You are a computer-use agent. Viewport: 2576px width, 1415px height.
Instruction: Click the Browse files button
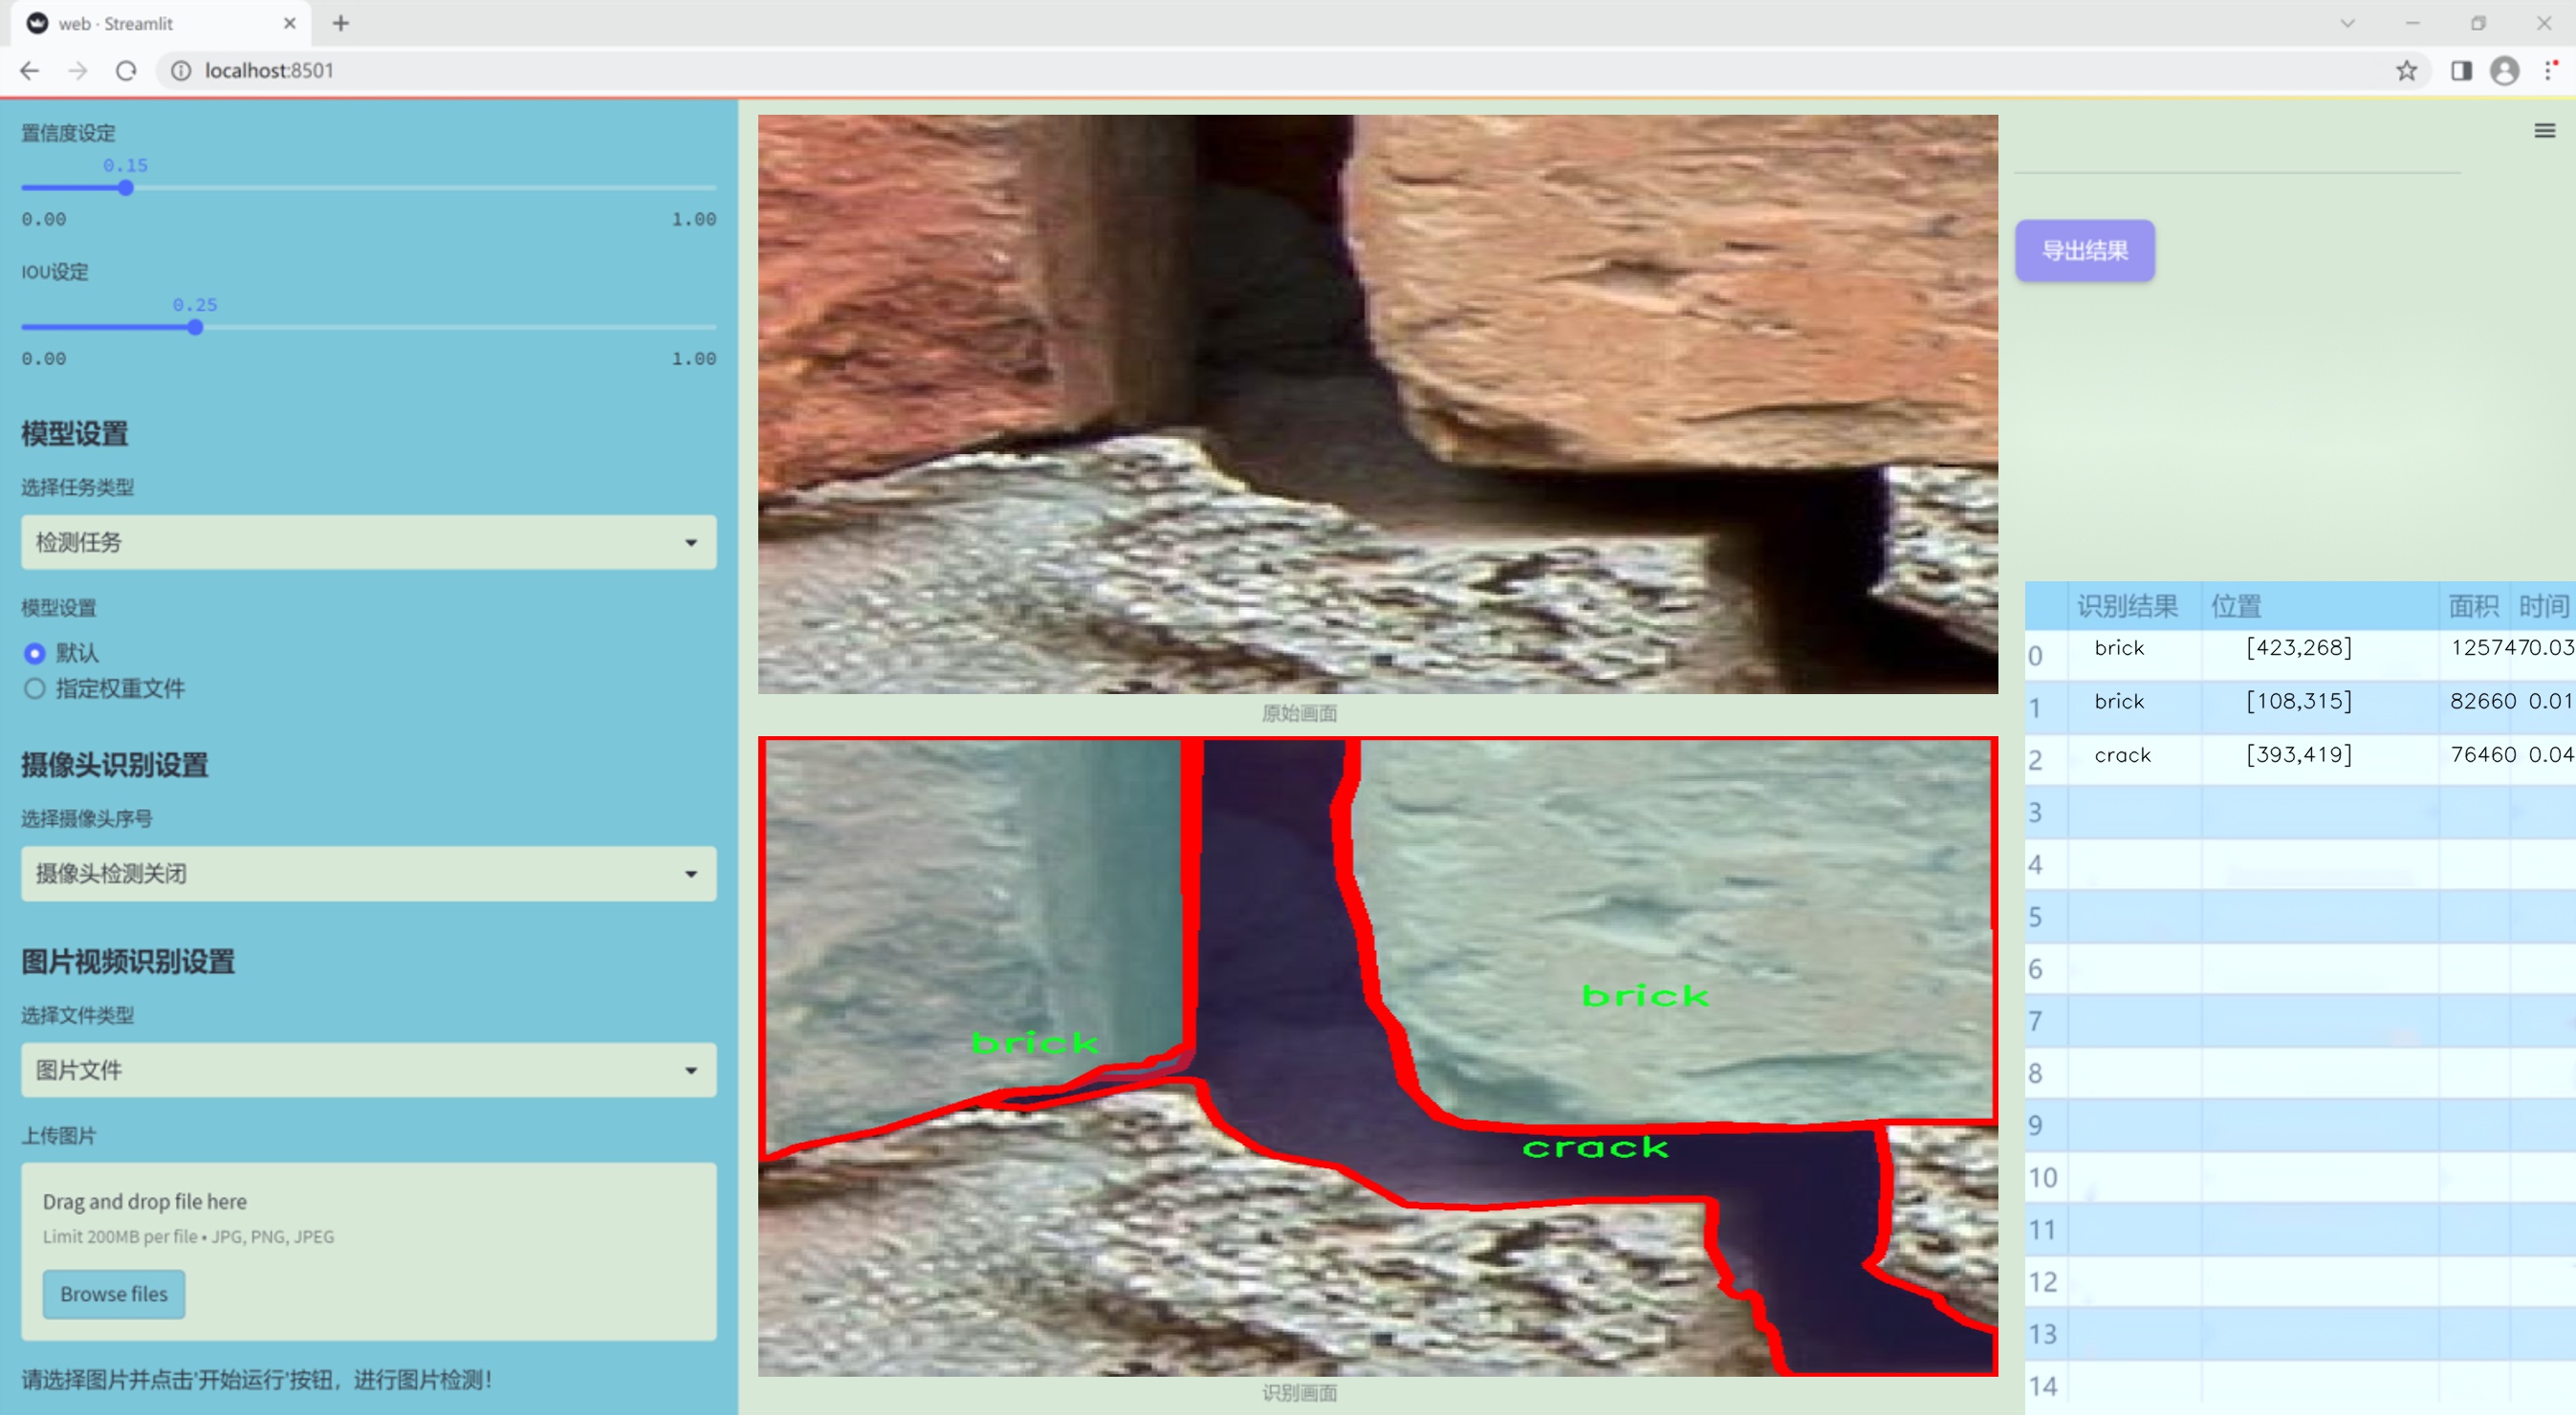point(113,1294)
